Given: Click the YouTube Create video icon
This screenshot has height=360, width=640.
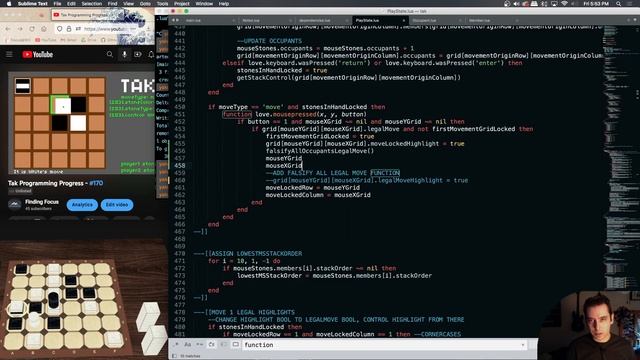Looking at the screenshot, I should 138,54.
